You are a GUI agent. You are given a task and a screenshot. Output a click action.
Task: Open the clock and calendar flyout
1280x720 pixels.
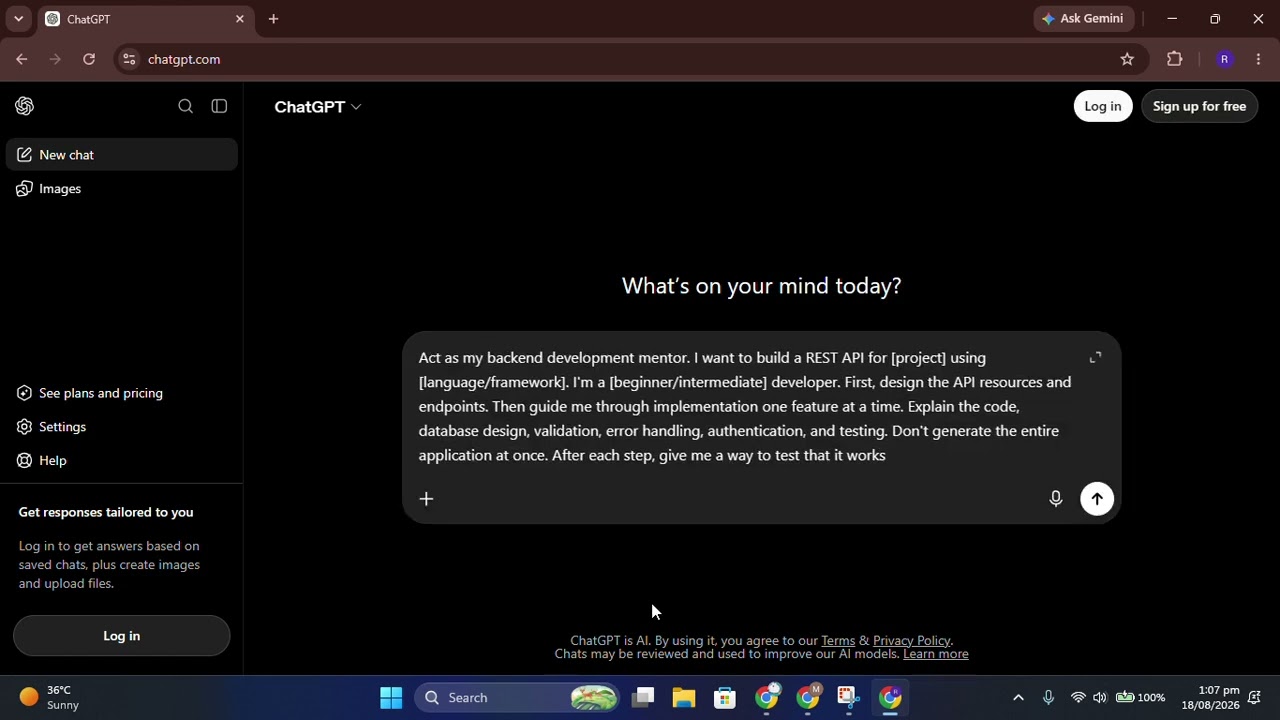1210,698
